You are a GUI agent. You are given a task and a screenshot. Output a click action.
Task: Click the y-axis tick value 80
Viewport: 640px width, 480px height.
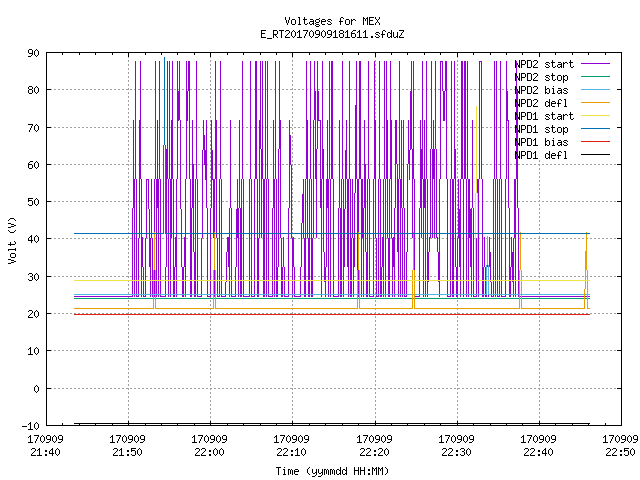pyautogui.click(x=33, y=90)
